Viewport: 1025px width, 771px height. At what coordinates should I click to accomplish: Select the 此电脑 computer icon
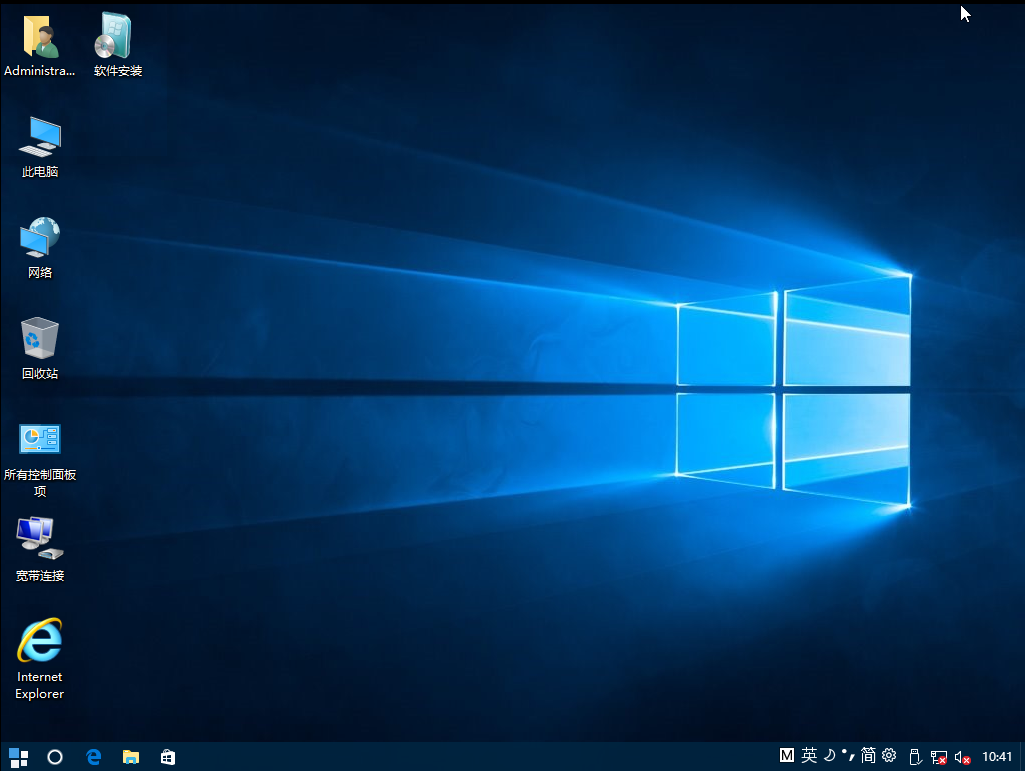coord(40,137)
